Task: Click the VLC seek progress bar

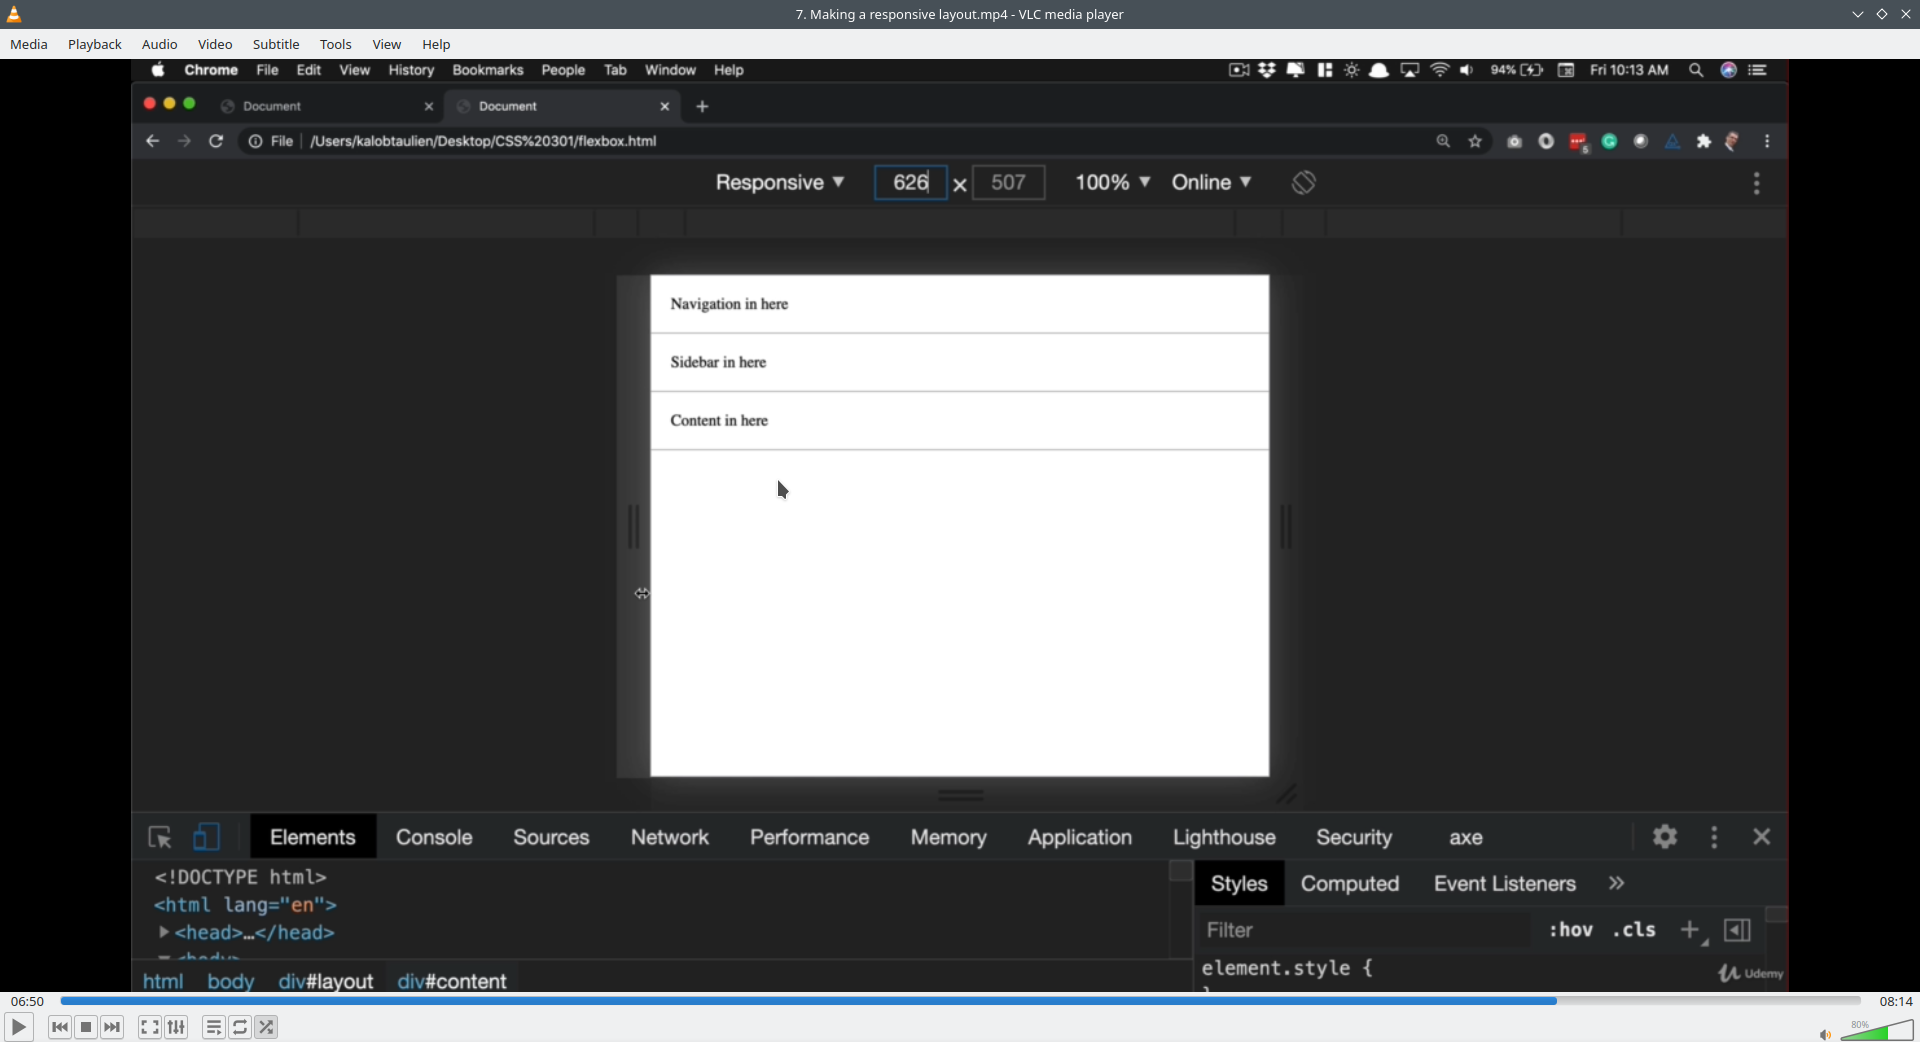Action: tap(960, 1001)
